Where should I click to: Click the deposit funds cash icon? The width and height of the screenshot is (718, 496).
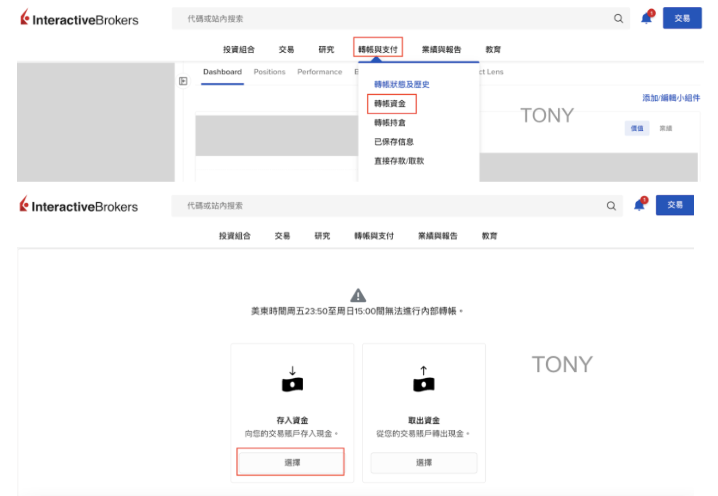[x=292, y=380]
